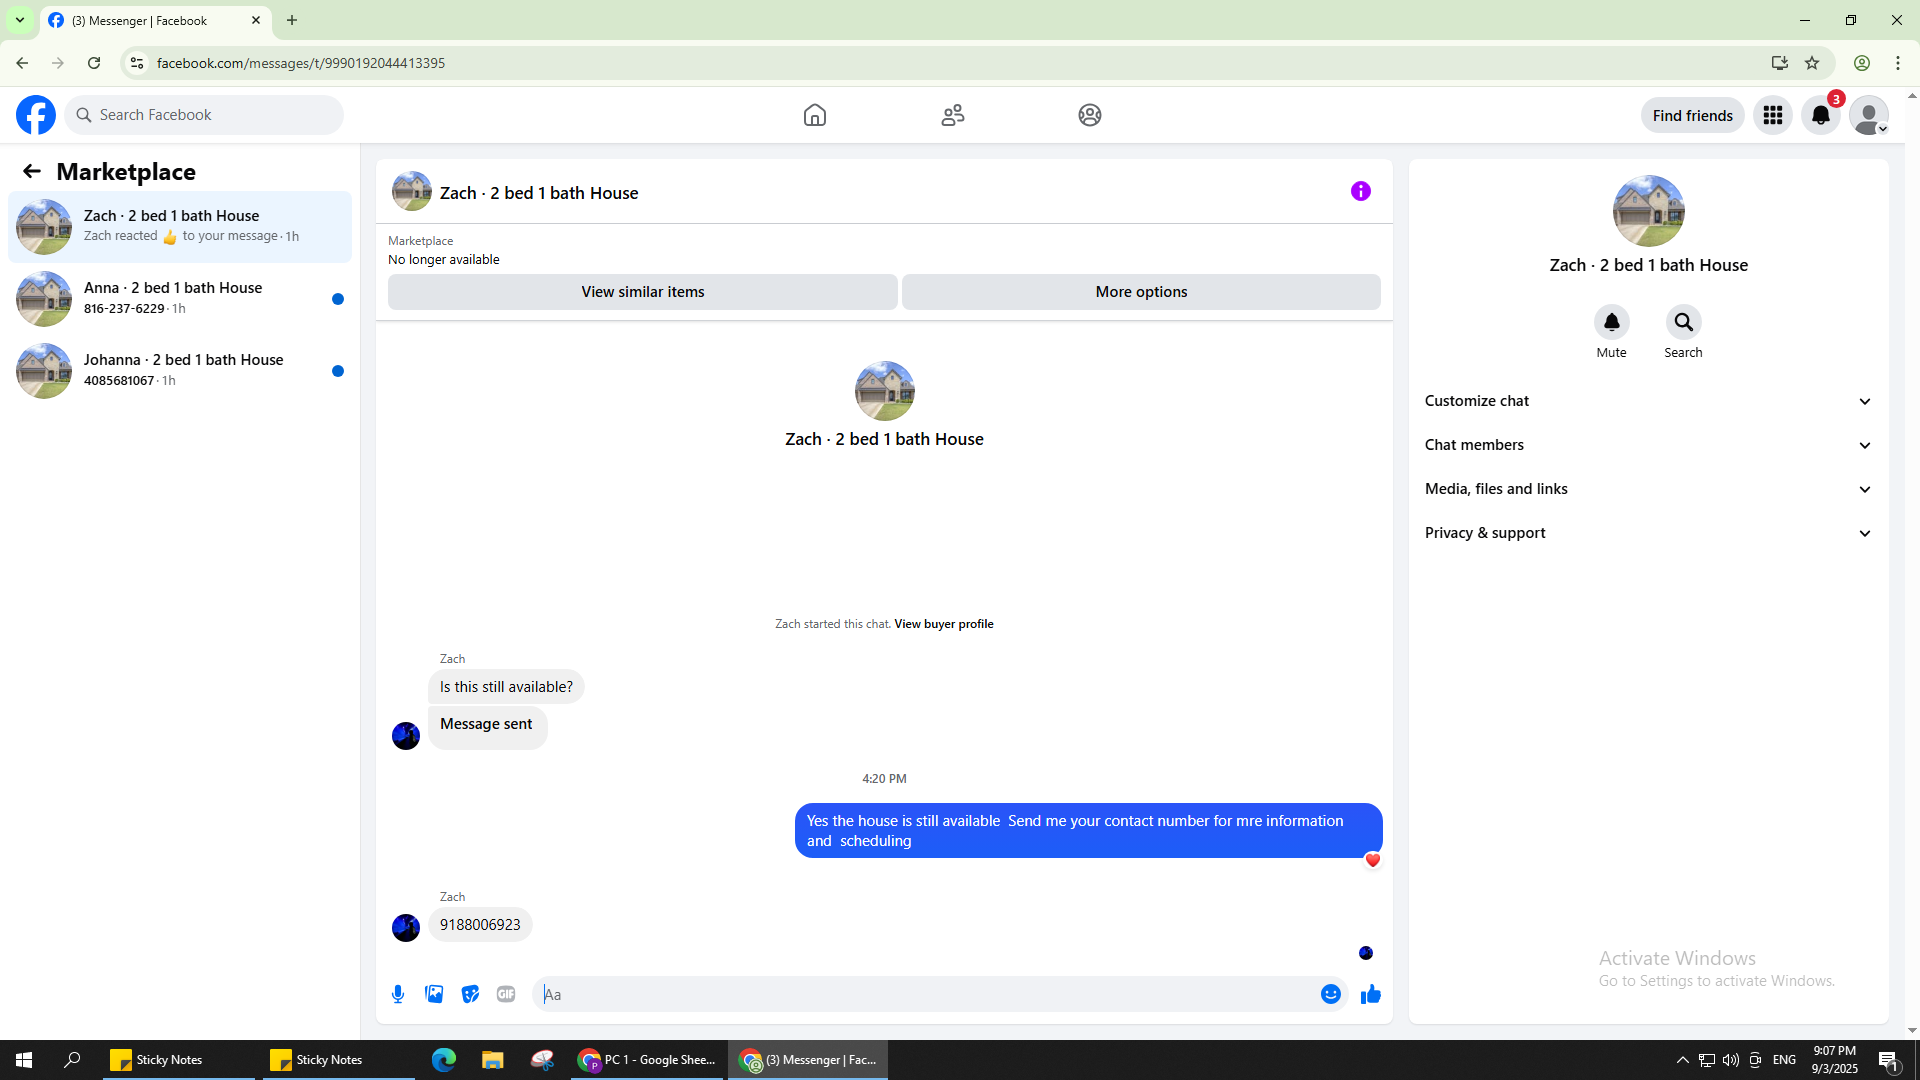This screenshot has width=1920, height=1080.
Task: Click Zach's avatar beside phone number message
Action: tap(406, 928)
